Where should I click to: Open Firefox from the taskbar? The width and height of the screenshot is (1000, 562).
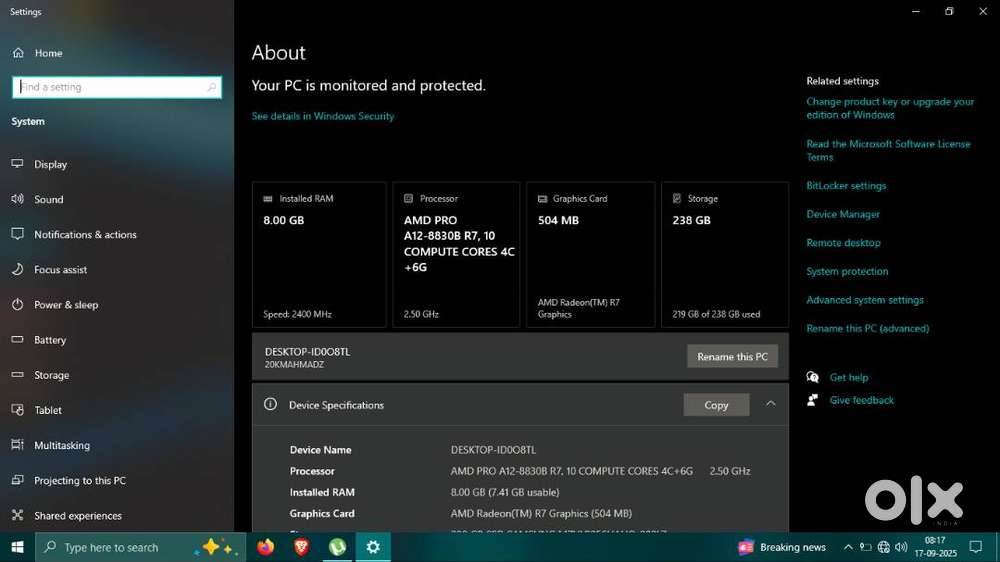click(265, 547)
